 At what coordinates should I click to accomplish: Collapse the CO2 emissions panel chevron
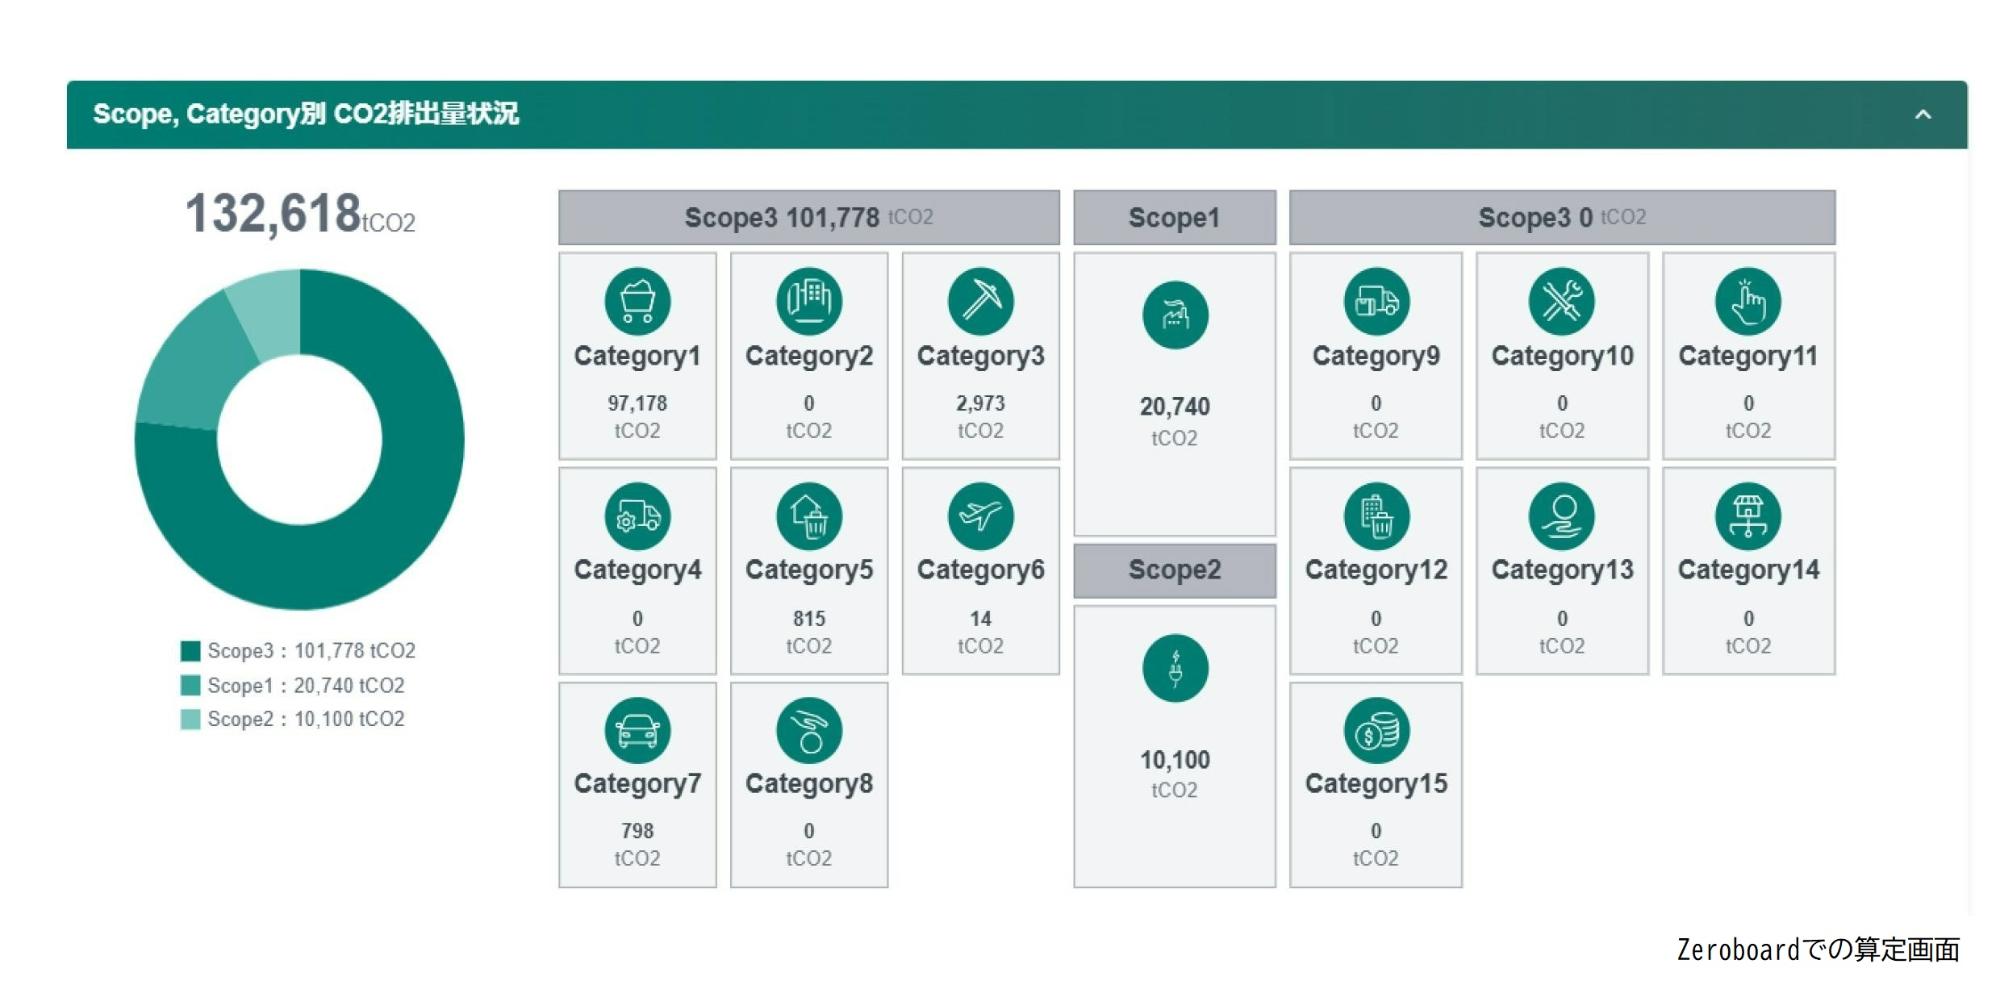pos(1922,115)
